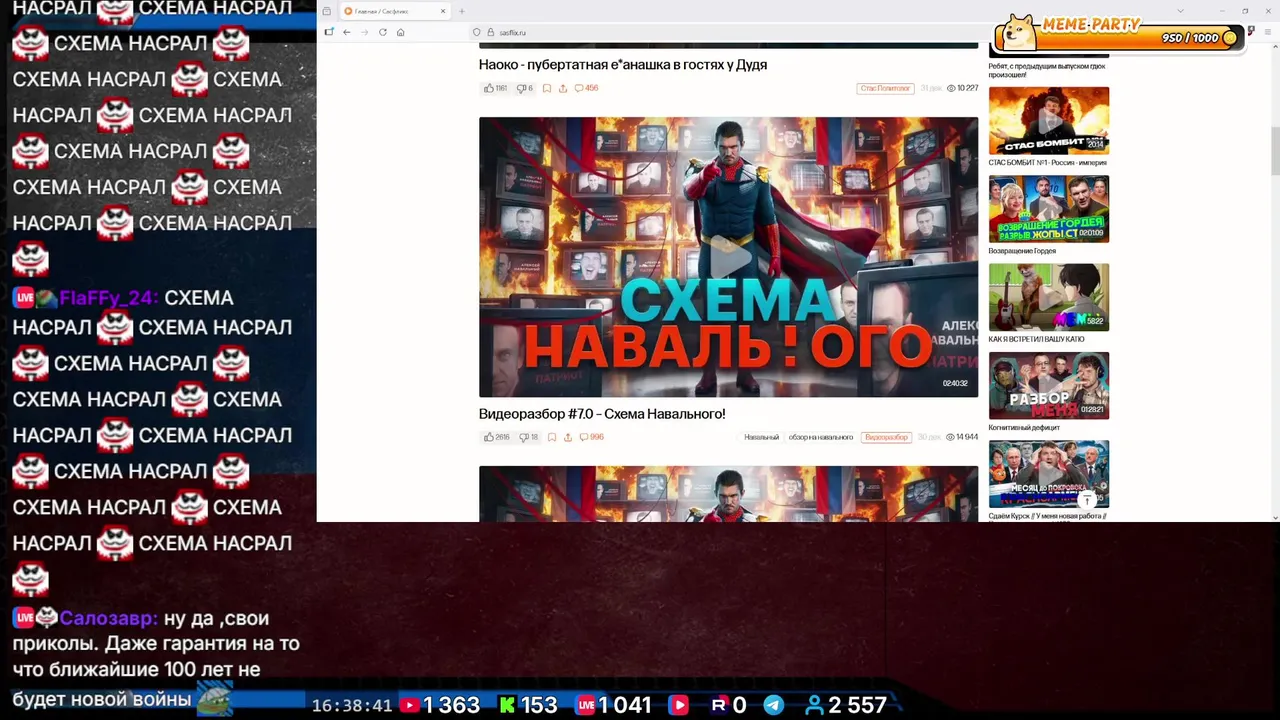This screenshot has height=720, width=1280.
Task: Open the Навальный tag
Action: [761, 437]
